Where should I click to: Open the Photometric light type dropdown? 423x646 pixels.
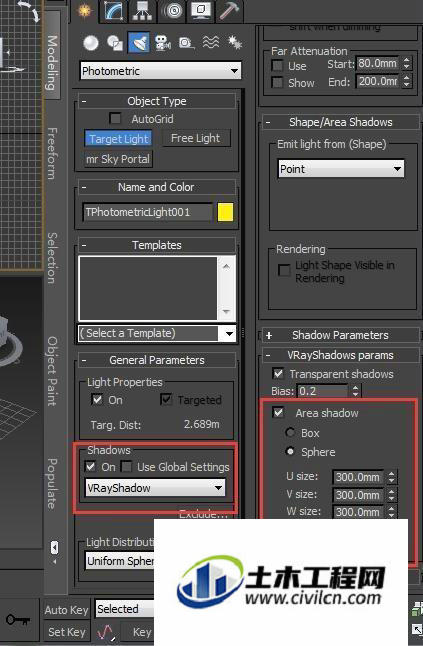click(160, 71)
